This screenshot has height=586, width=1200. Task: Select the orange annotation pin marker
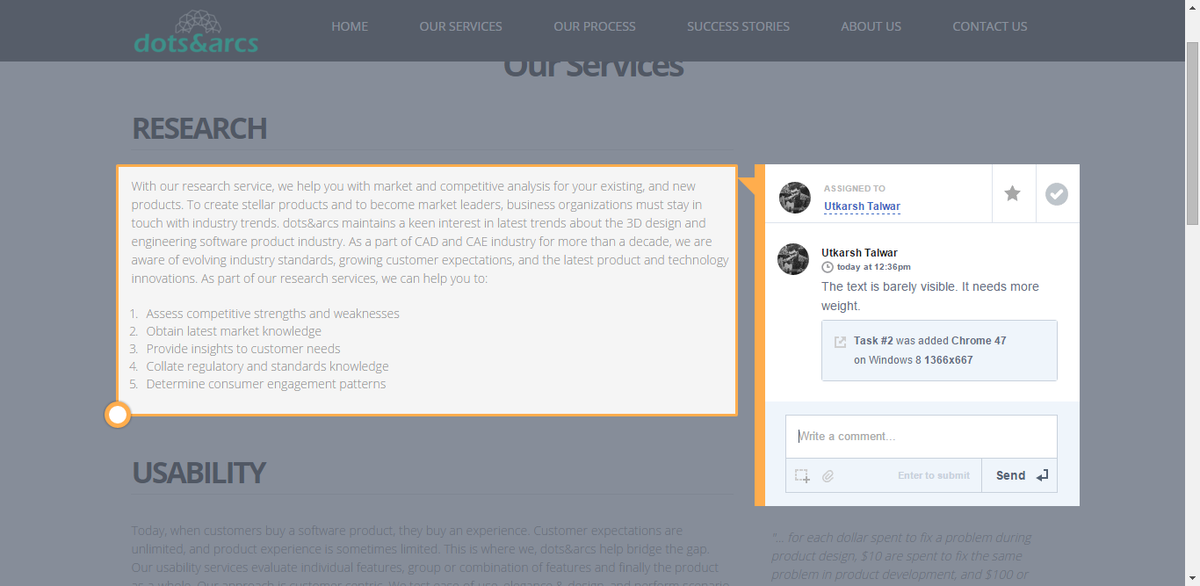point(117,413)
